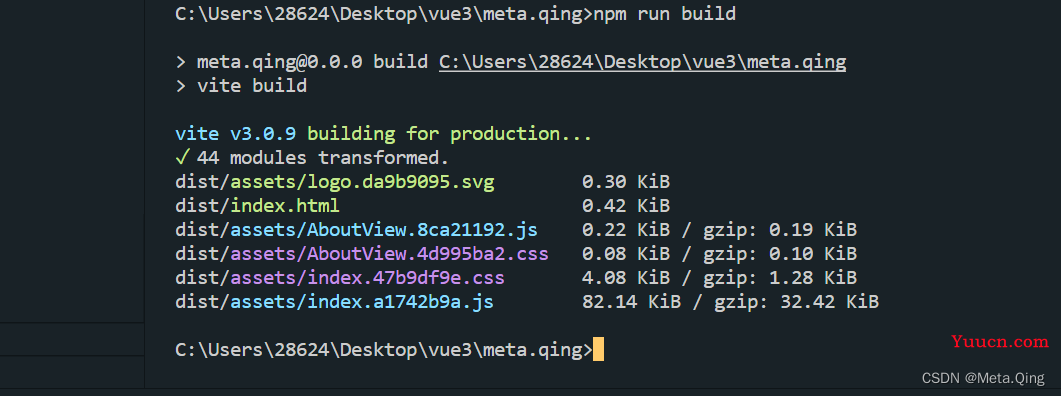Click the 'npm run build' command text
1061x396 pixels.
664,14
